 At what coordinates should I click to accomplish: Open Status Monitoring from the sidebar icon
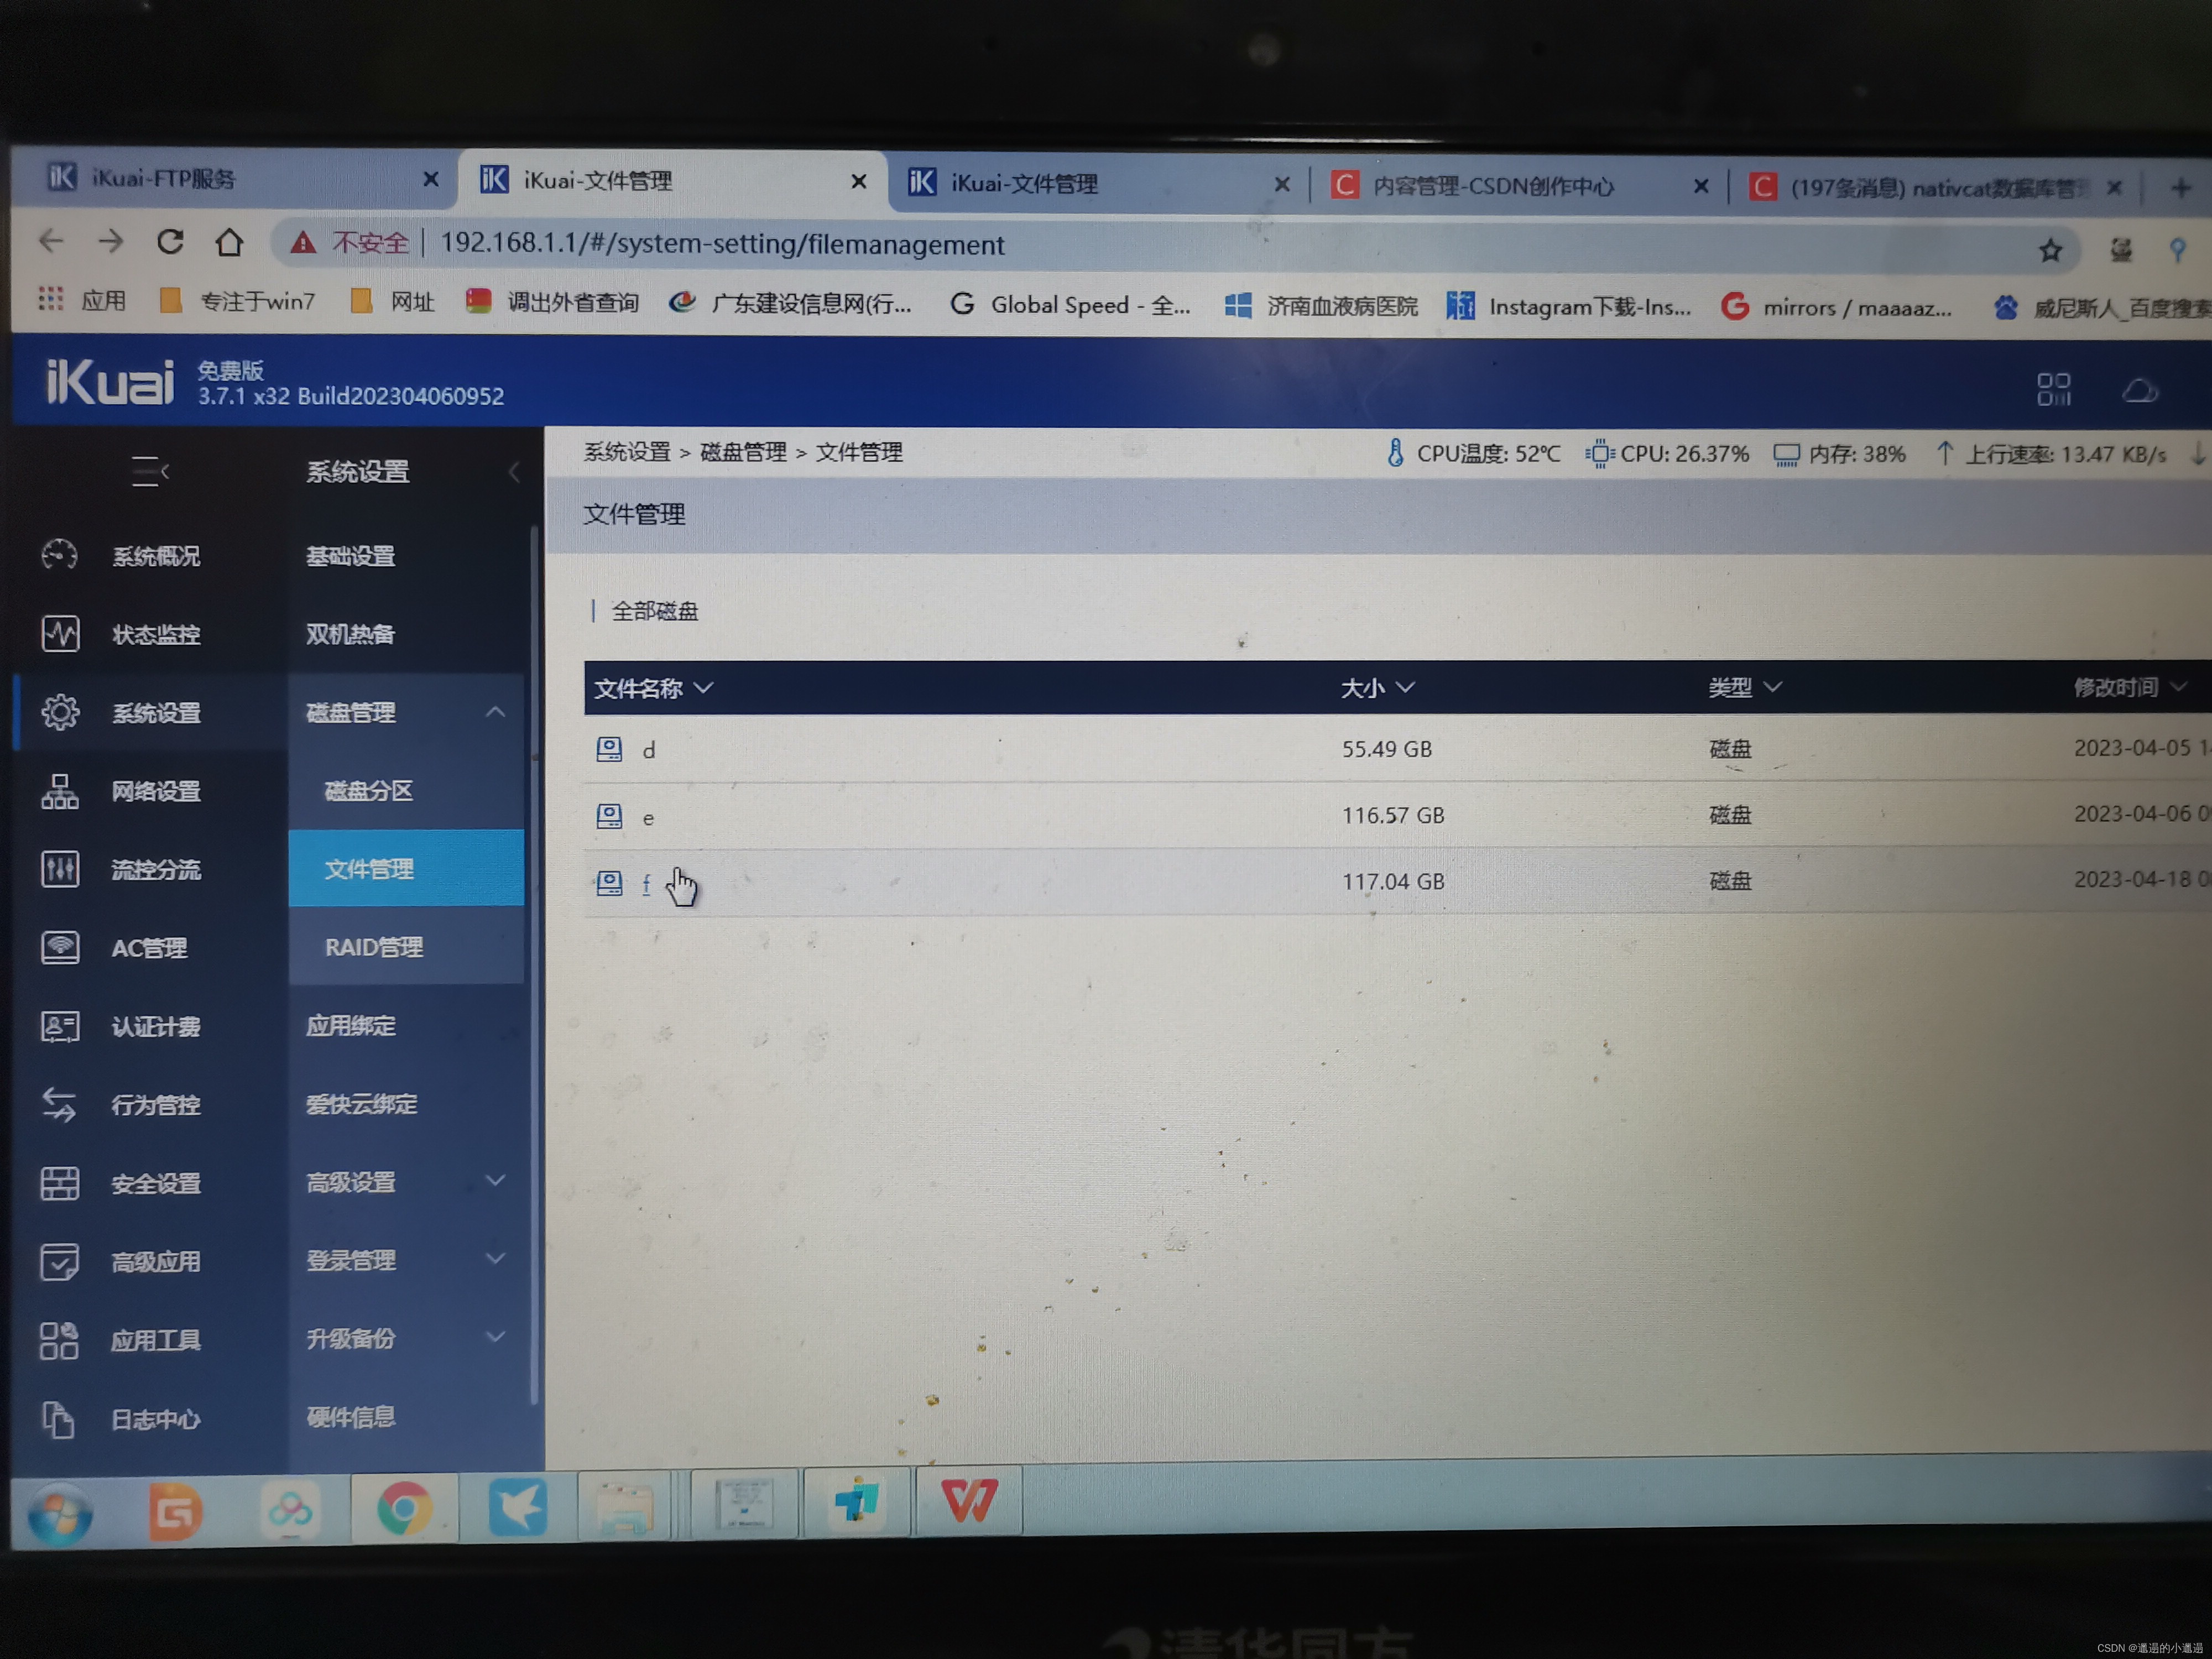pyautogui.click(x=59, y=634)
